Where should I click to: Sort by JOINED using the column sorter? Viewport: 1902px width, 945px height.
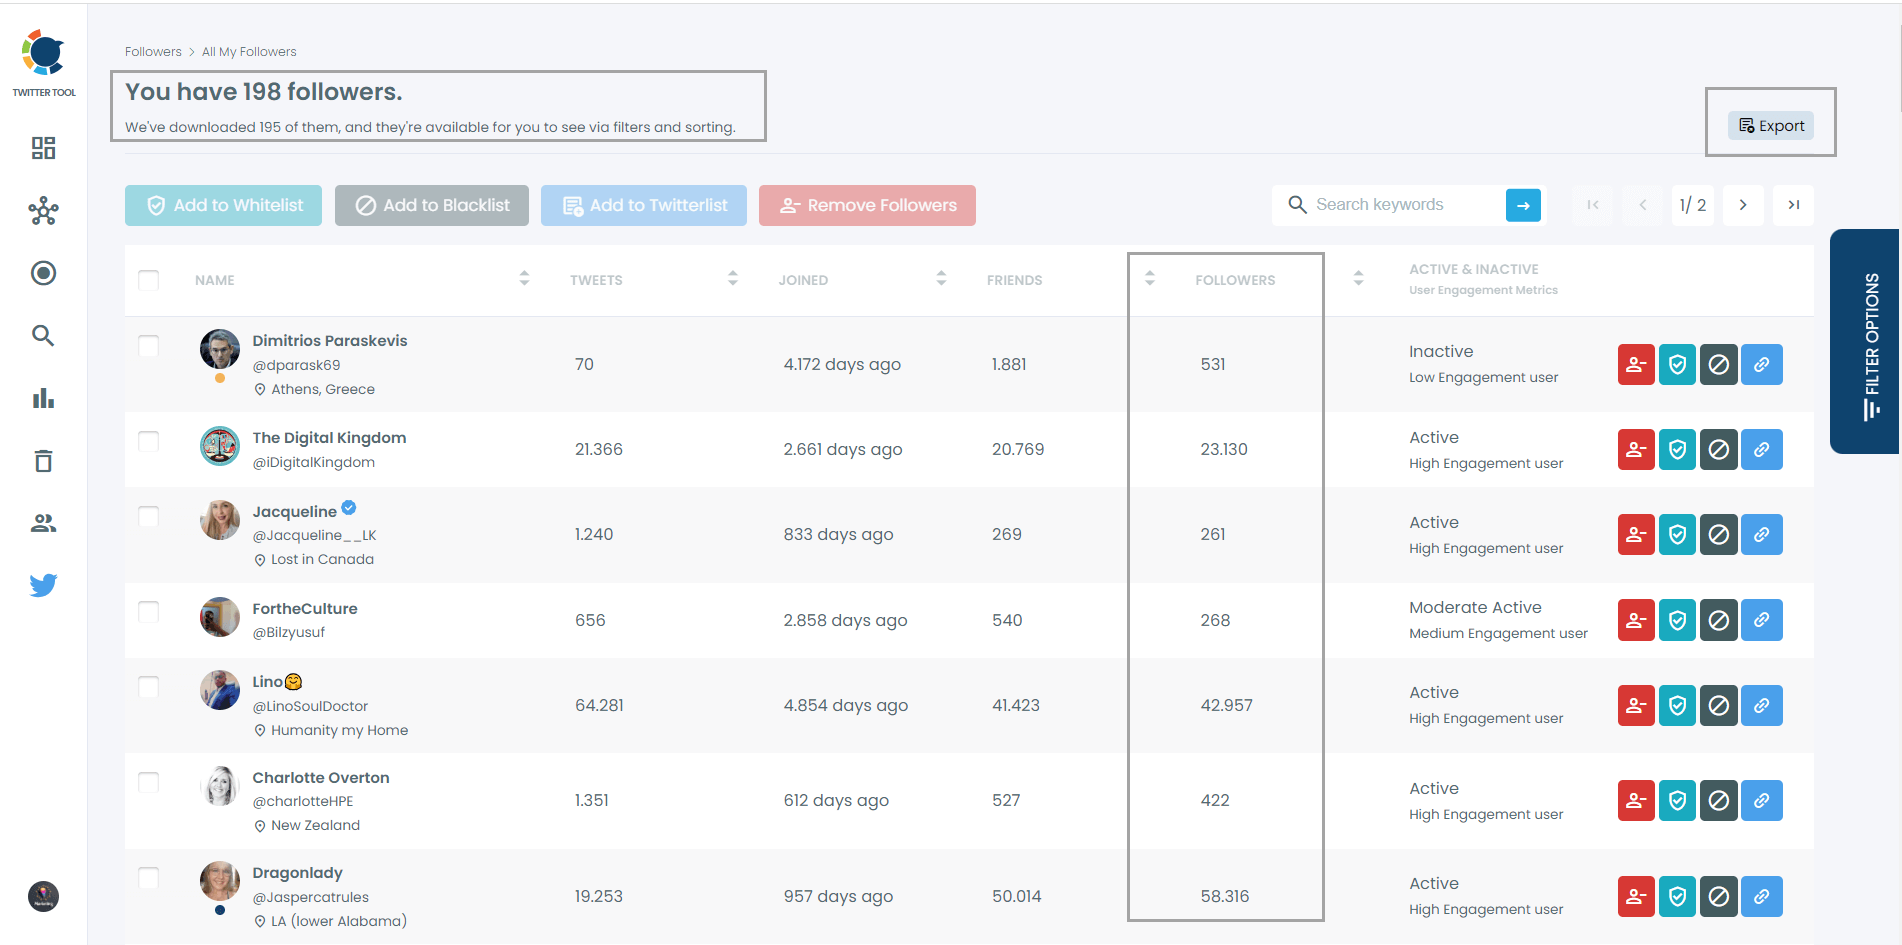pyautogui.click(x=940, y=280)
